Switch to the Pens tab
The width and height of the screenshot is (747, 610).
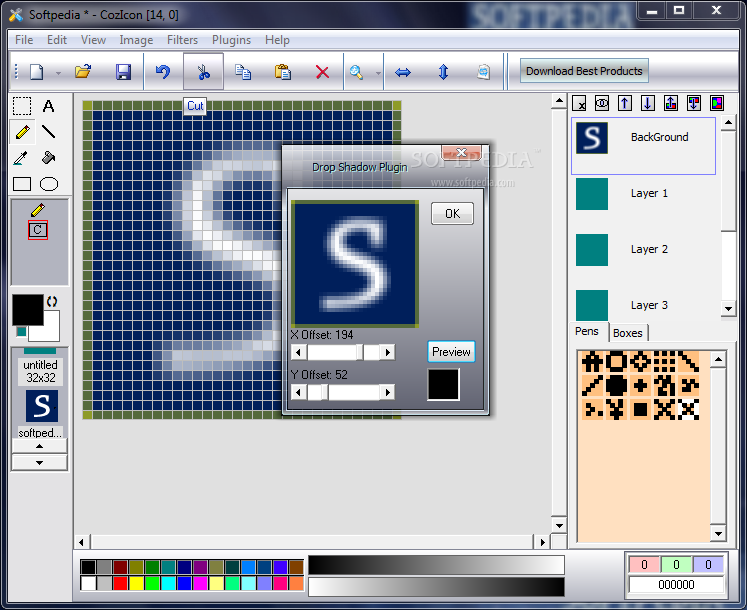coord(587,332)
